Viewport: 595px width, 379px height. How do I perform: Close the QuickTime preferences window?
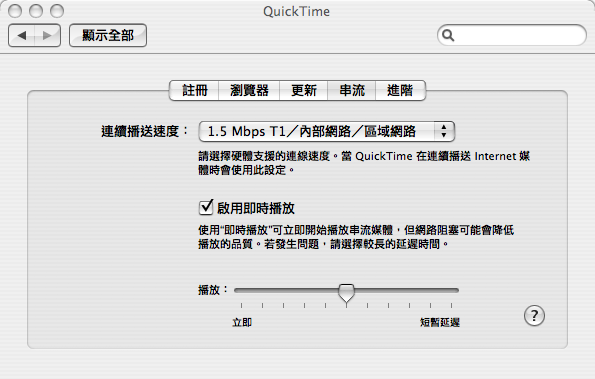pos(15,11)
